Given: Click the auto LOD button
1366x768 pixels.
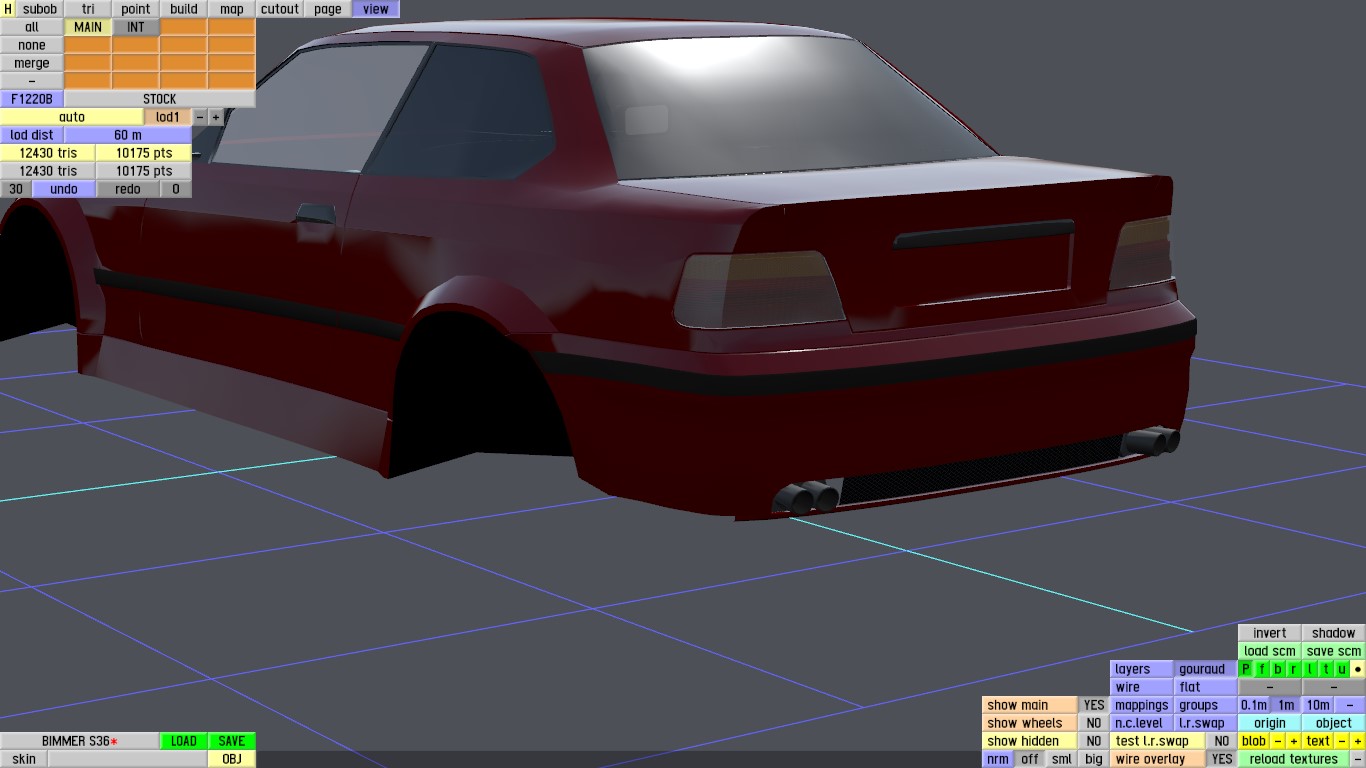Looking at the screenshot, I should 72,117.
